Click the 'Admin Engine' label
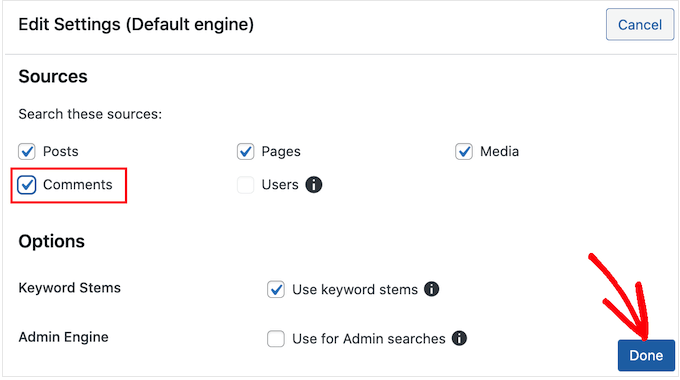This screenshot has width=680, height=380. pos(63,337)
